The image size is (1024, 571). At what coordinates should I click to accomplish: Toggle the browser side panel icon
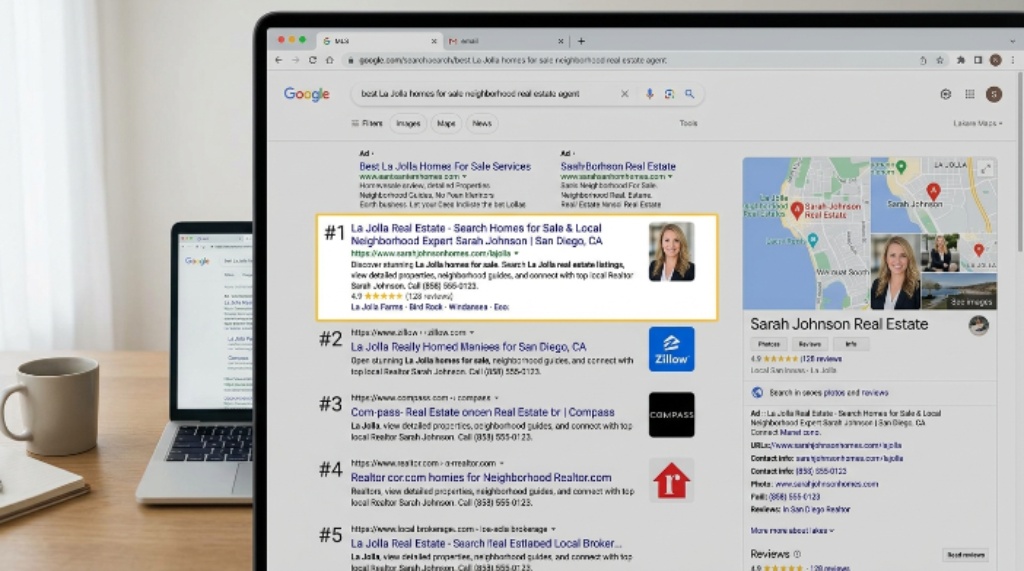tap(978, 60)
